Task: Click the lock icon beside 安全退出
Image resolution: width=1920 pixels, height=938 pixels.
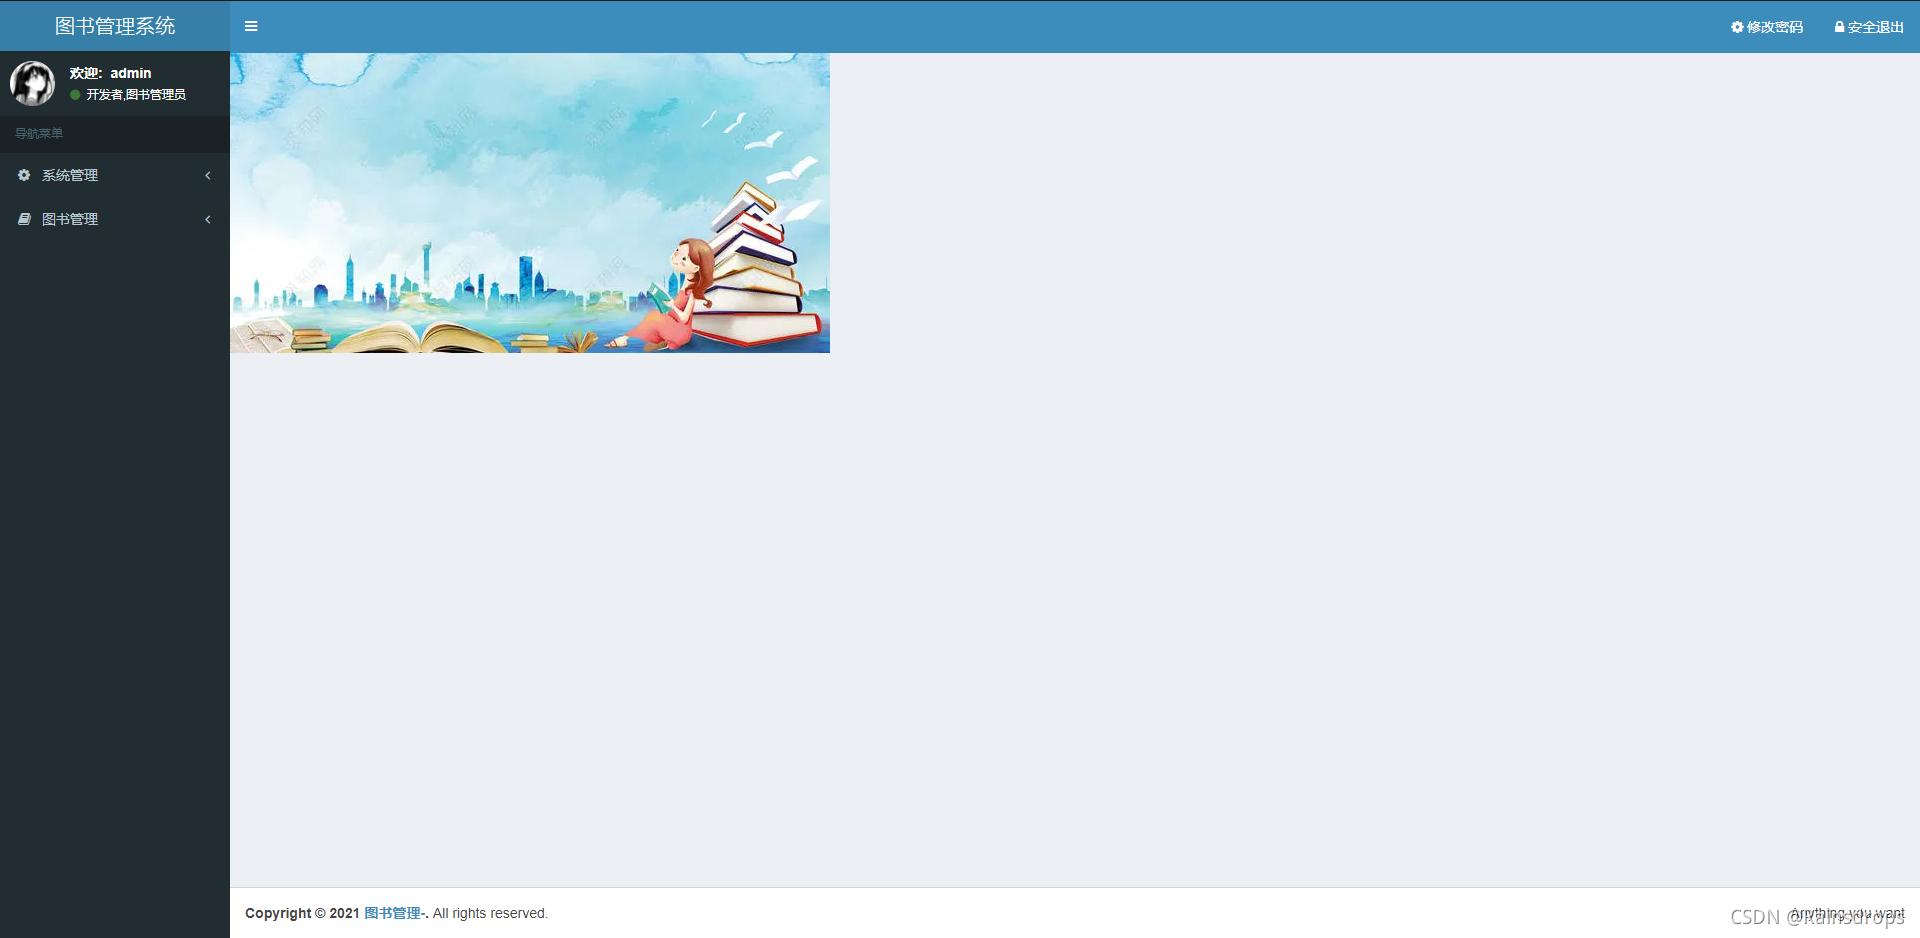Action: pos(1839,27)
